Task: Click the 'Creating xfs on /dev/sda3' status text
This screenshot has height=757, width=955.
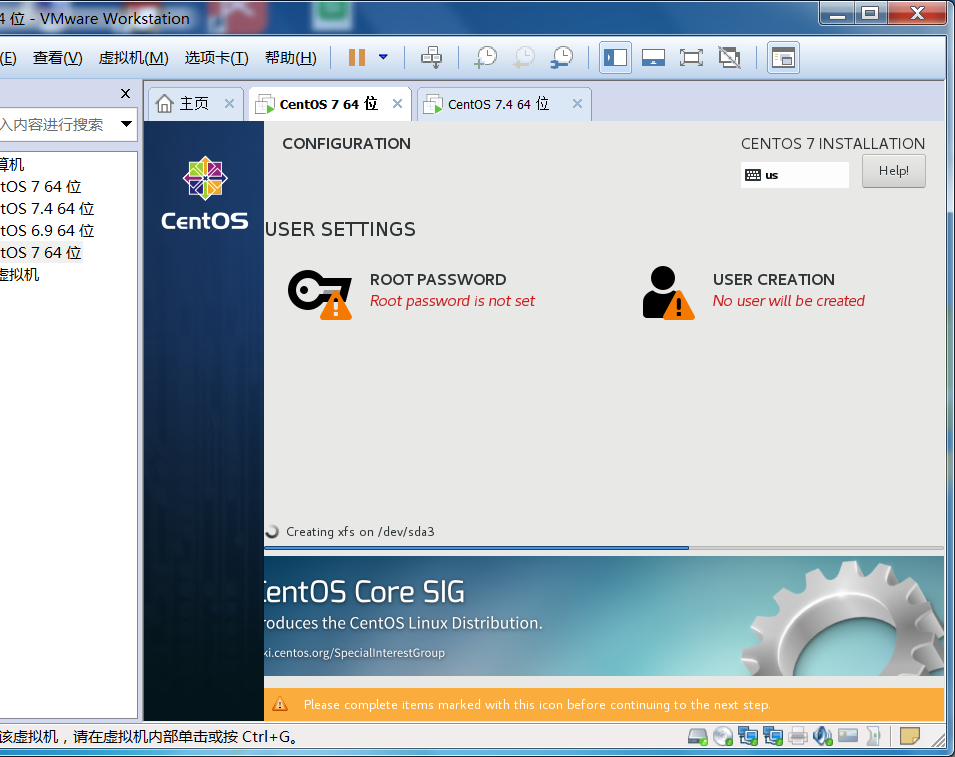Action: coord(360,532)
